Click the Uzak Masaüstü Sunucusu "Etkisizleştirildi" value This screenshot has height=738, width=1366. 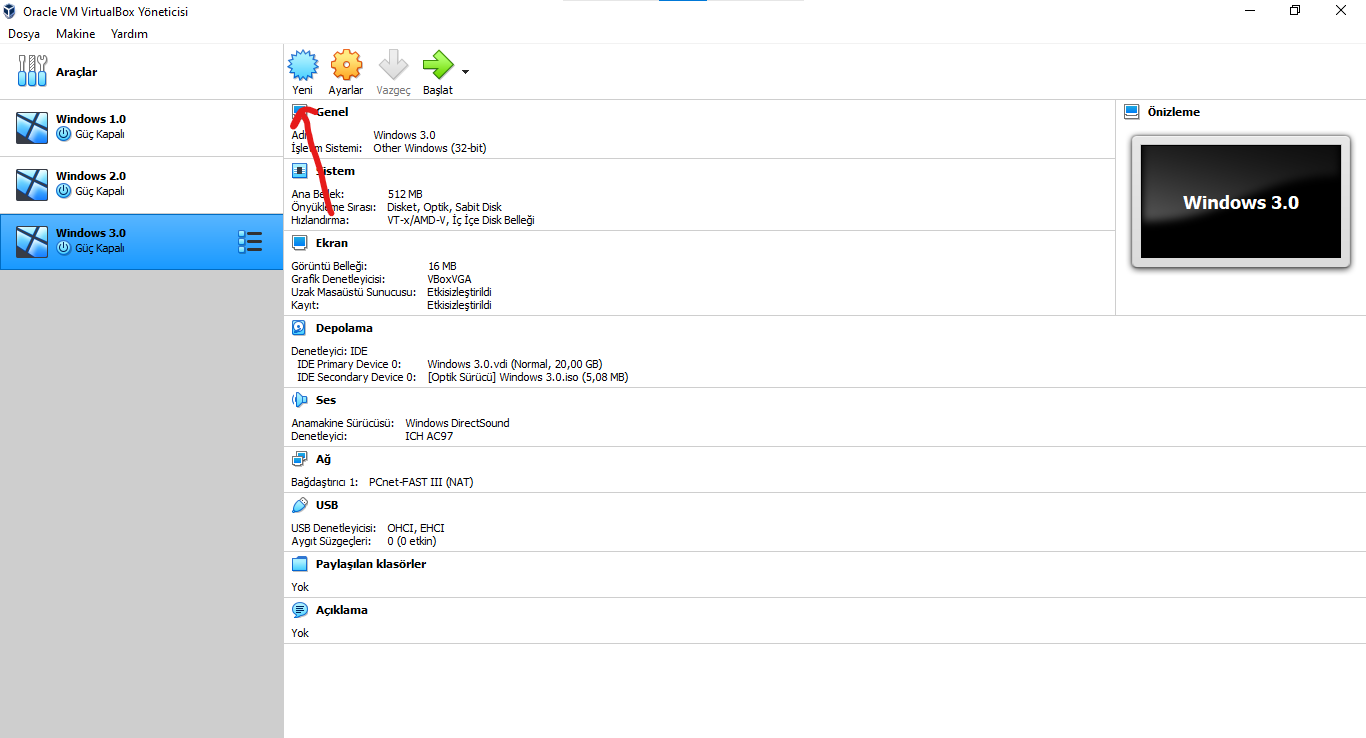[x=459, y=292]
